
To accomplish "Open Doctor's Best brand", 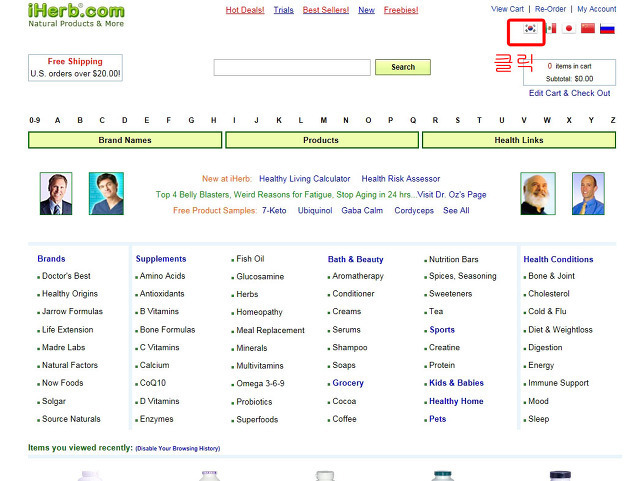I will point(66,276).
